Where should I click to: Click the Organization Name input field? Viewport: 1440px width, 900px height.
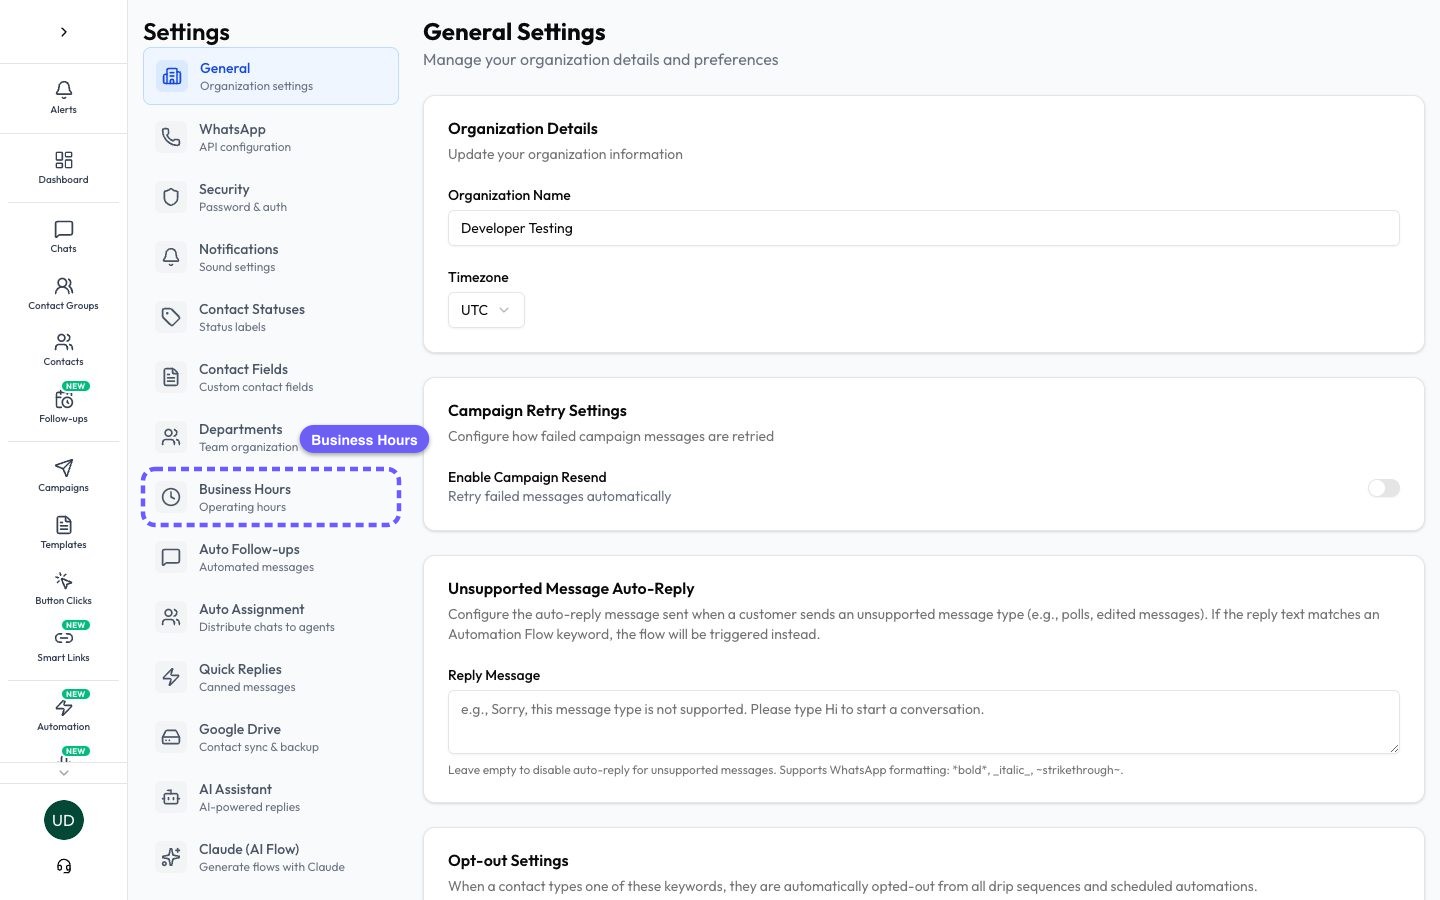pyautogui.click(x=924, y=228)
